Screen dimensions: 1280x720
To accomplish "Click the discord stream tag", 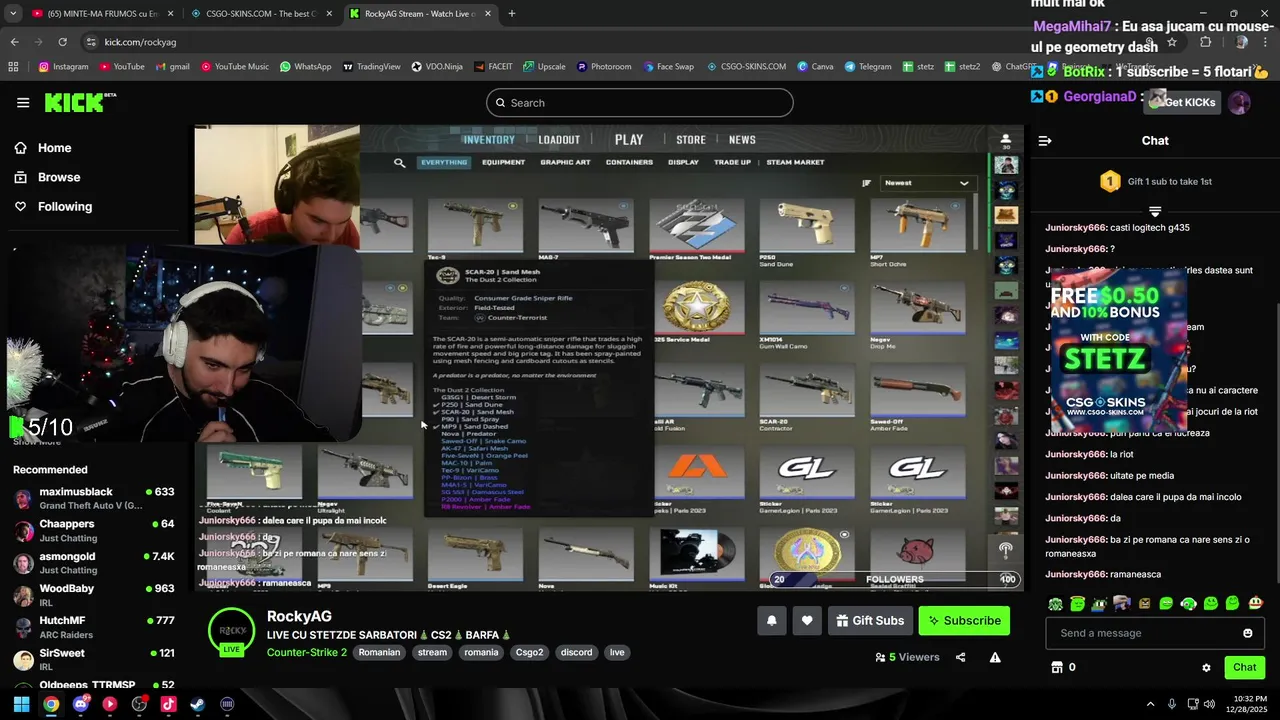I will pyautogui.click(x=577, y=652).
